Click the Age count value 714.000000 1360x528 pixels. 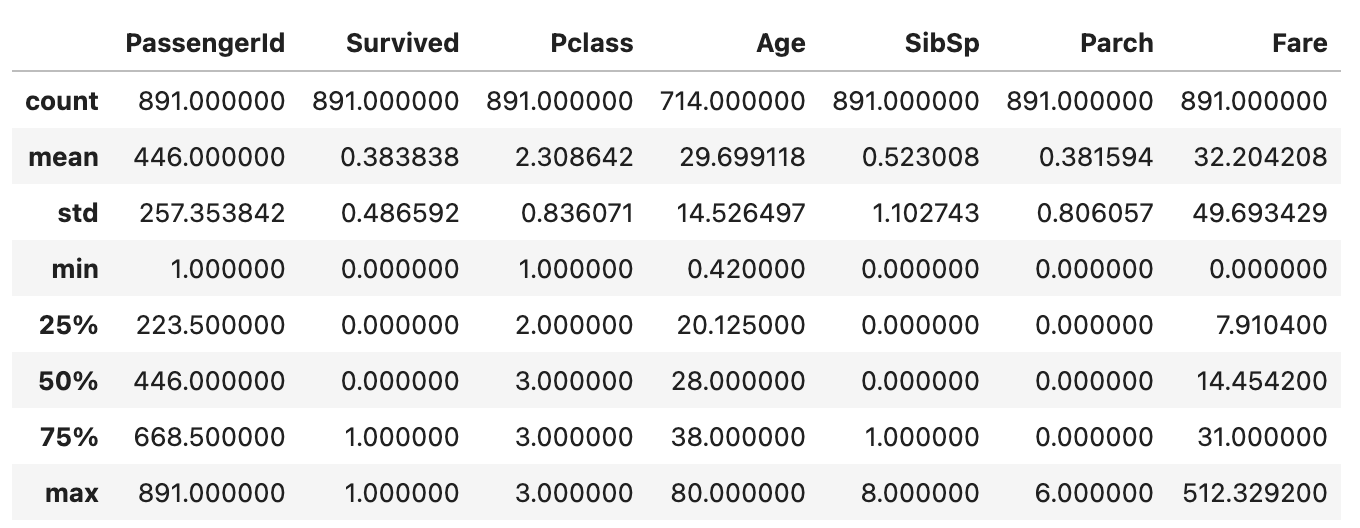click(732, 101)
